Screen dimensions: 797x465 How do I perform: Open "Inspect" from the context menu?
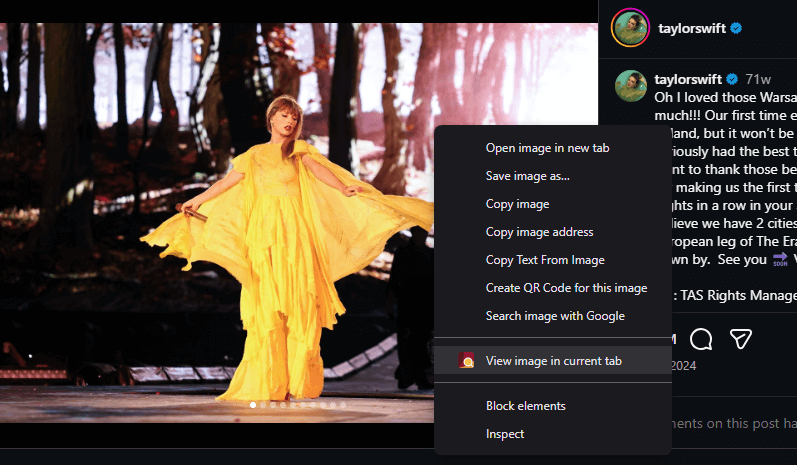coord(553,433)
